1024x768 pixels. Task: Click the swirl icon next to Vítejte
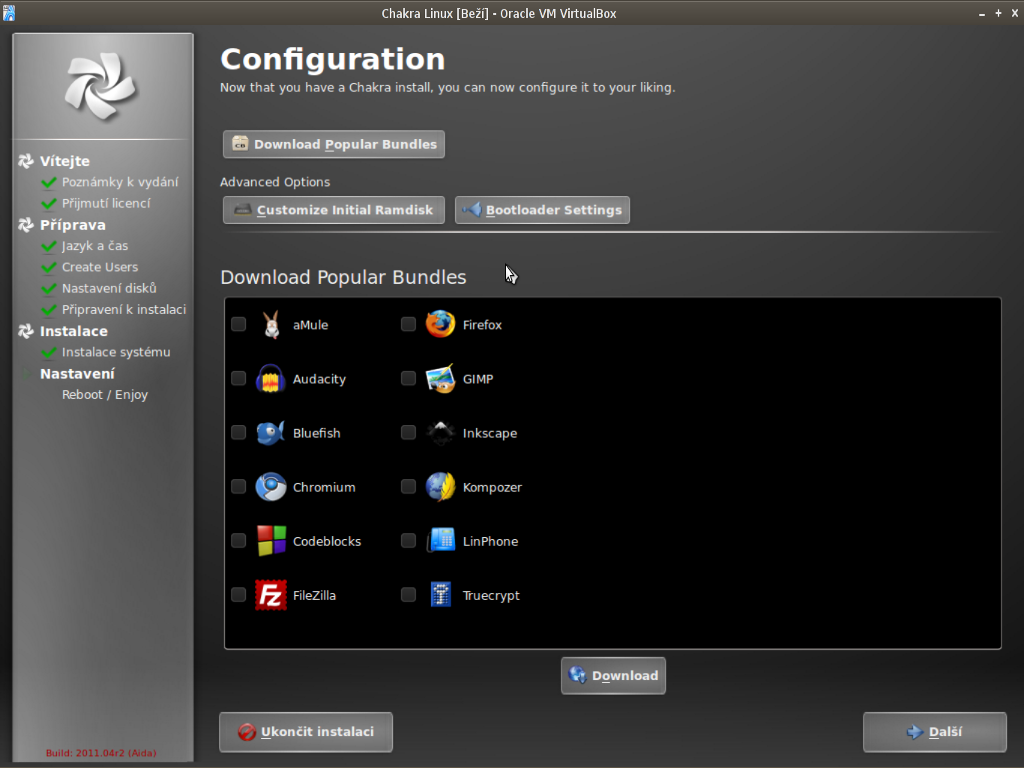pyautogui.click(x=26, y=161)
